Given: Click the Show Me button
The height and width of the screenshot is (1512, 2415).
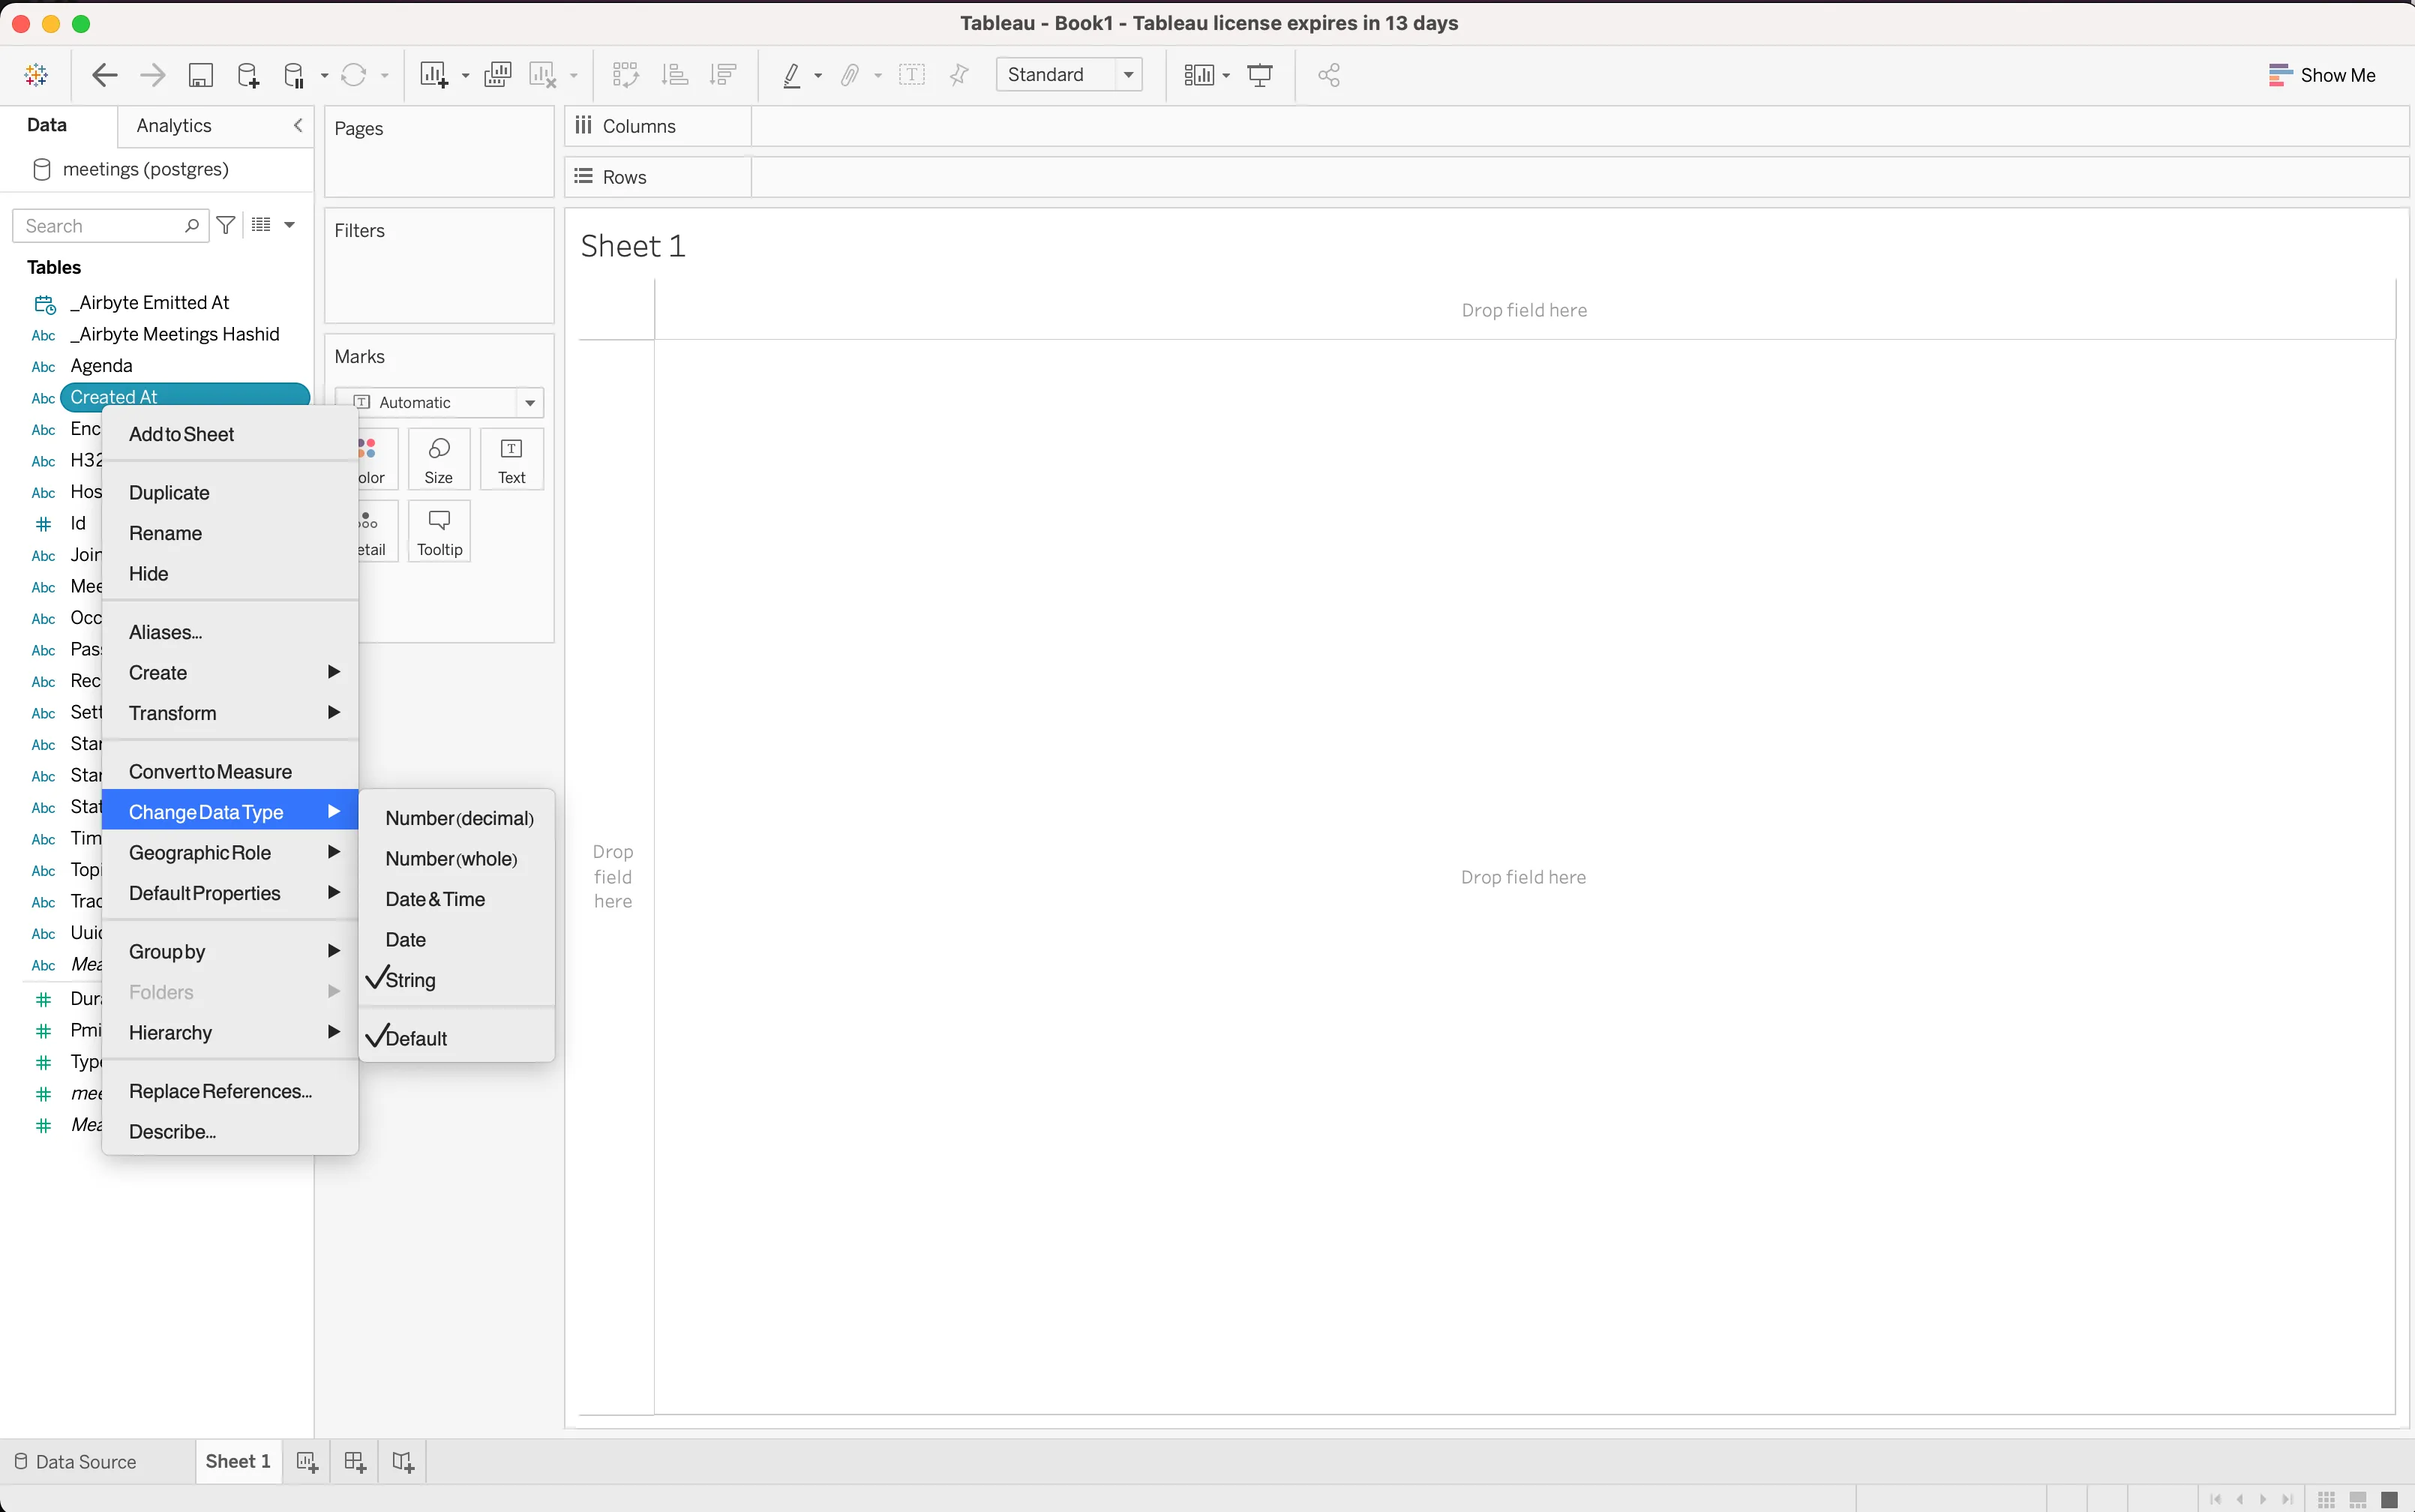Looking at the screenshot, I should point(2321,75).
